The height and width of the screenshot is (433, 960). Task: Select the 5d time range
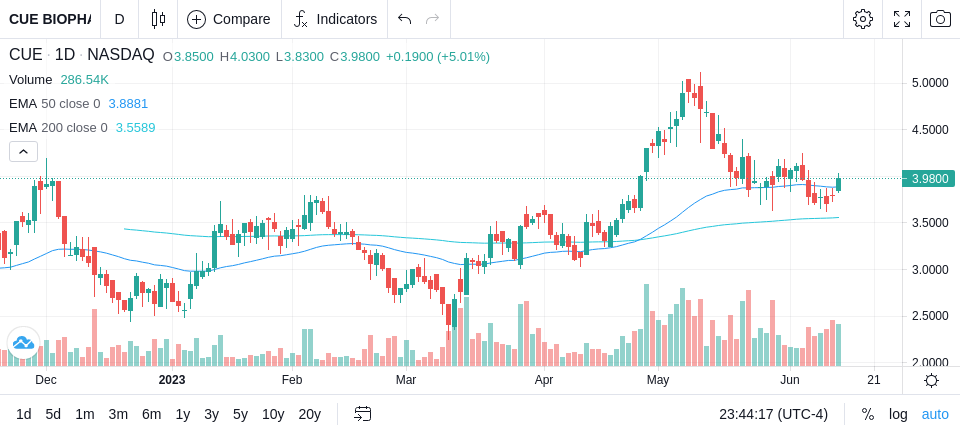coord(53,414)
